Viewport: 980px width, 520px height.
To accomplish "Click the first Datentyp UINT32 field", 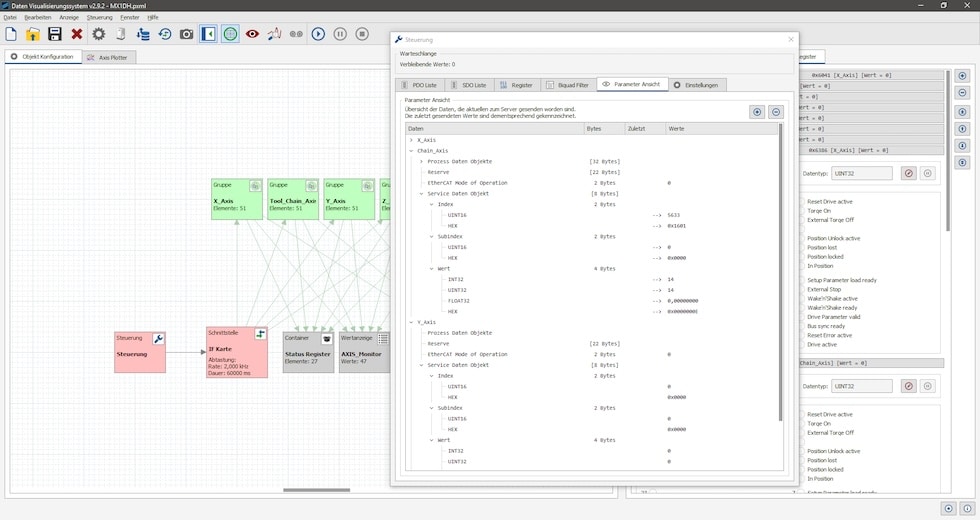I will pyautogui.click(x=860, y=173).
